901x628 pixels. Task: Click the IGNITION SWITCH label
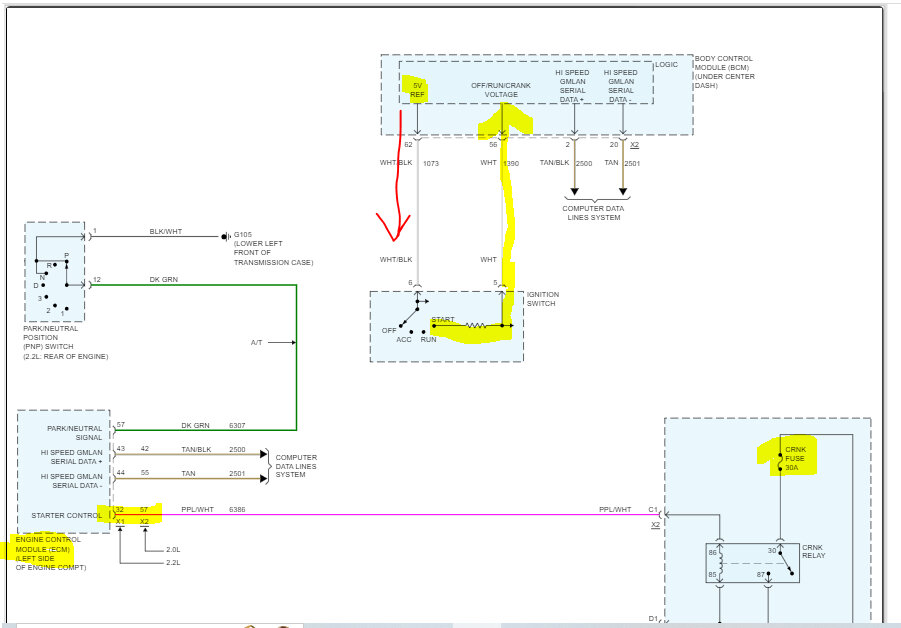point(542,299)
